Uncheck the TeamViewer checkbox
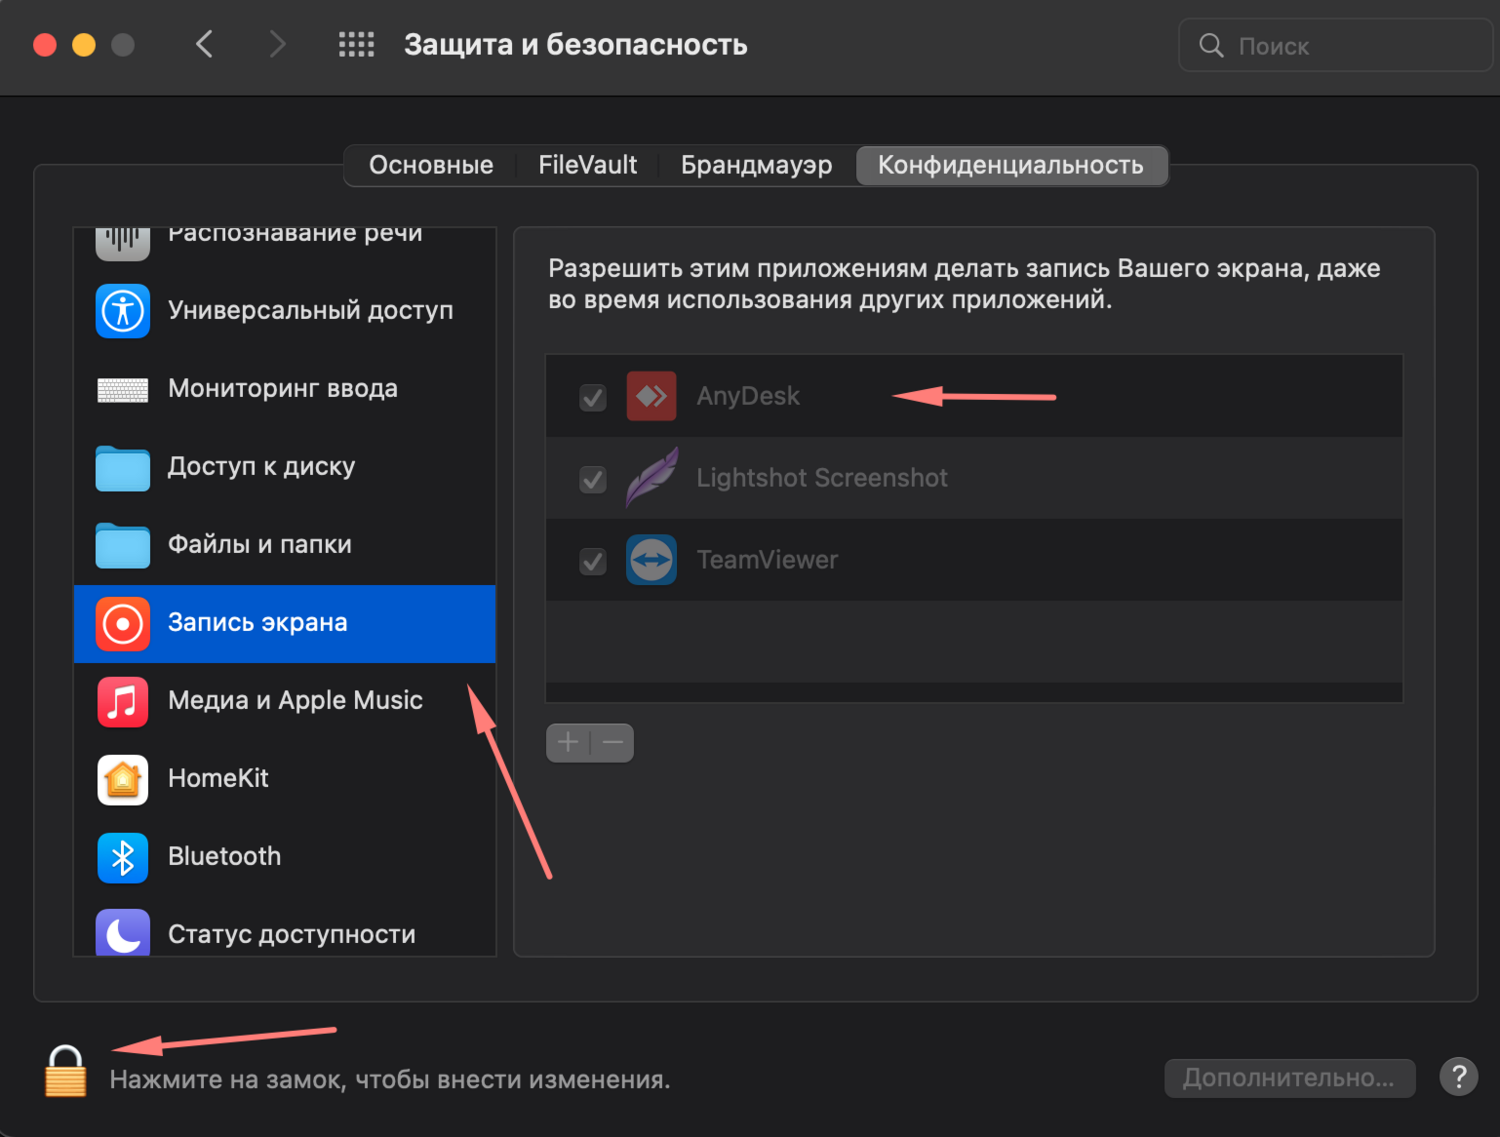1500x1137 pixels. pos(593,562)
